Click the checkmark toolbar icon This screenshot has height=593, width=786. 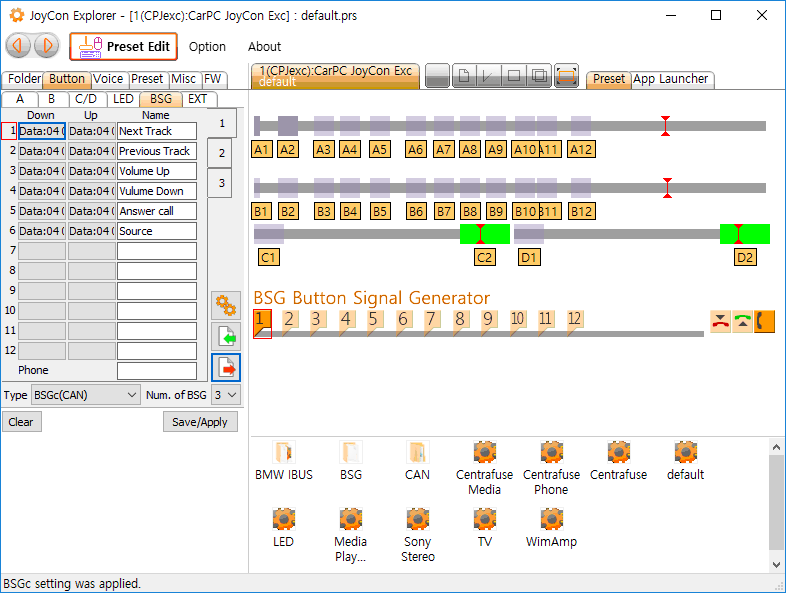pyautogui.click(x=488, y=76)
